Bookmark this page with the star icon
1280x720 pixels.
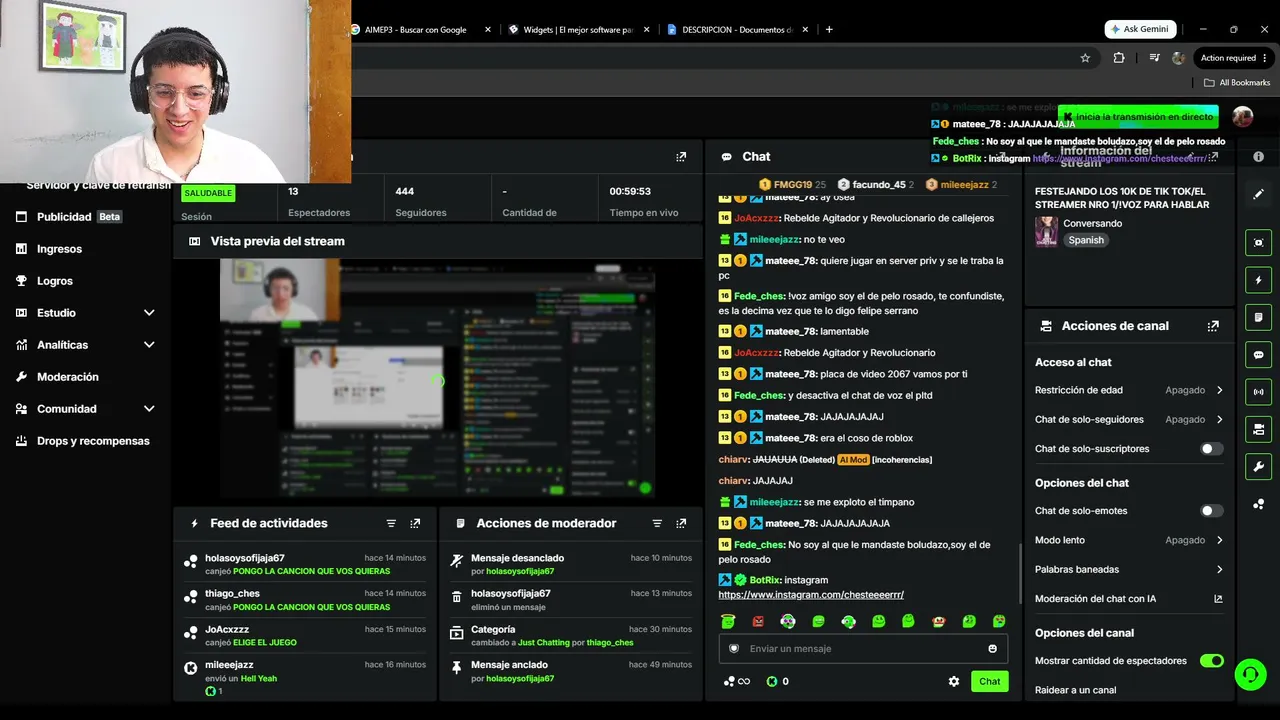pos(1085,58)
